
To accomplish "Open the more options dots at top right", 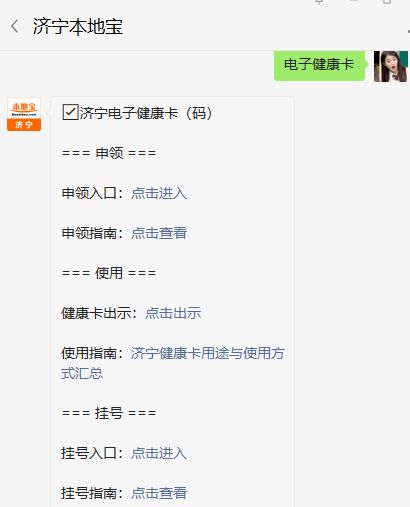I will [x=408, y=31].
